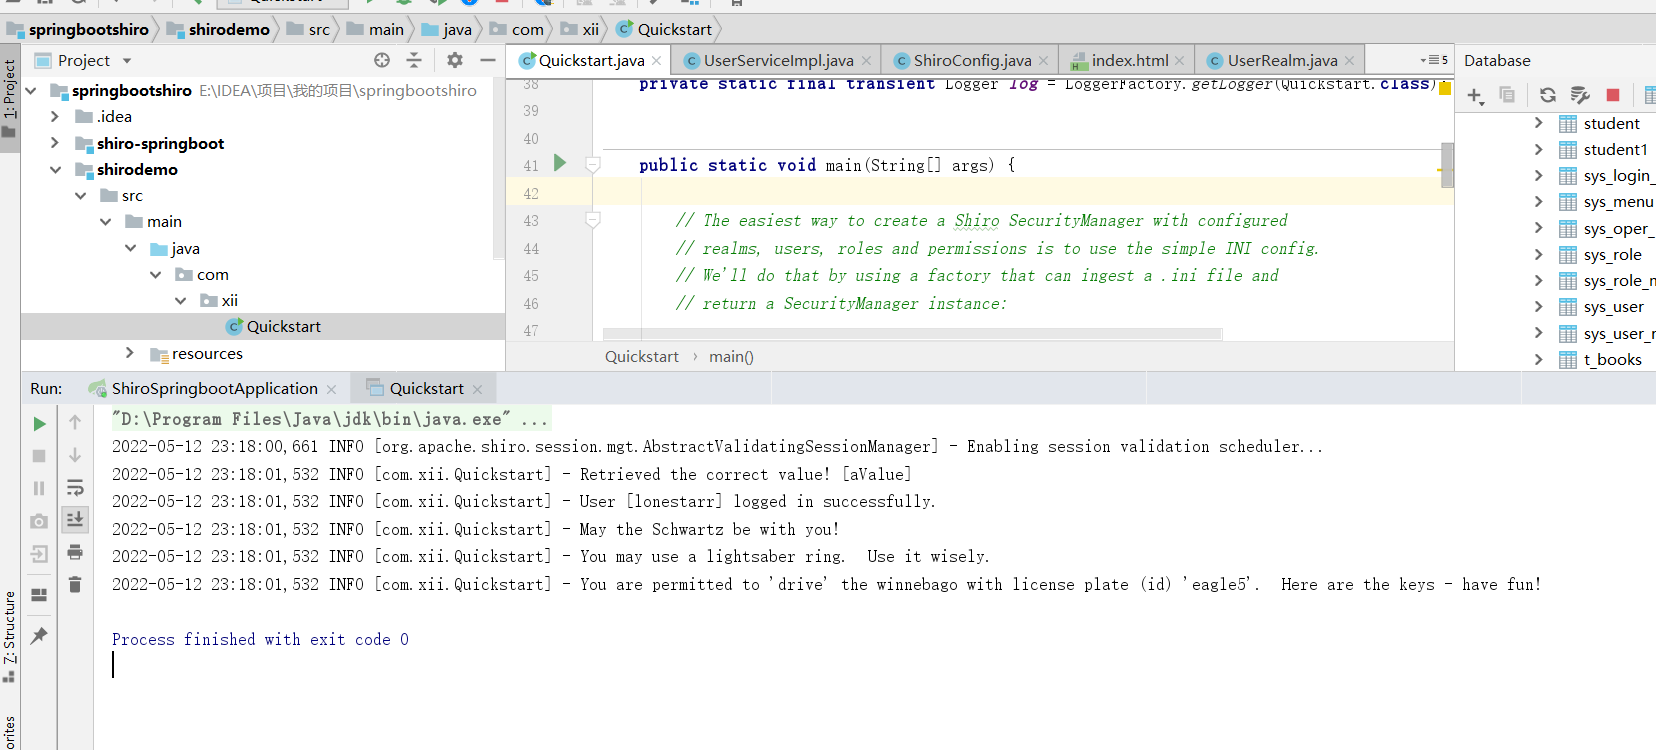Click shirodemo in navigation breadcrumb
Image resolution: width=1656 pixels, height=750 pixels.
tap(219, 29)
